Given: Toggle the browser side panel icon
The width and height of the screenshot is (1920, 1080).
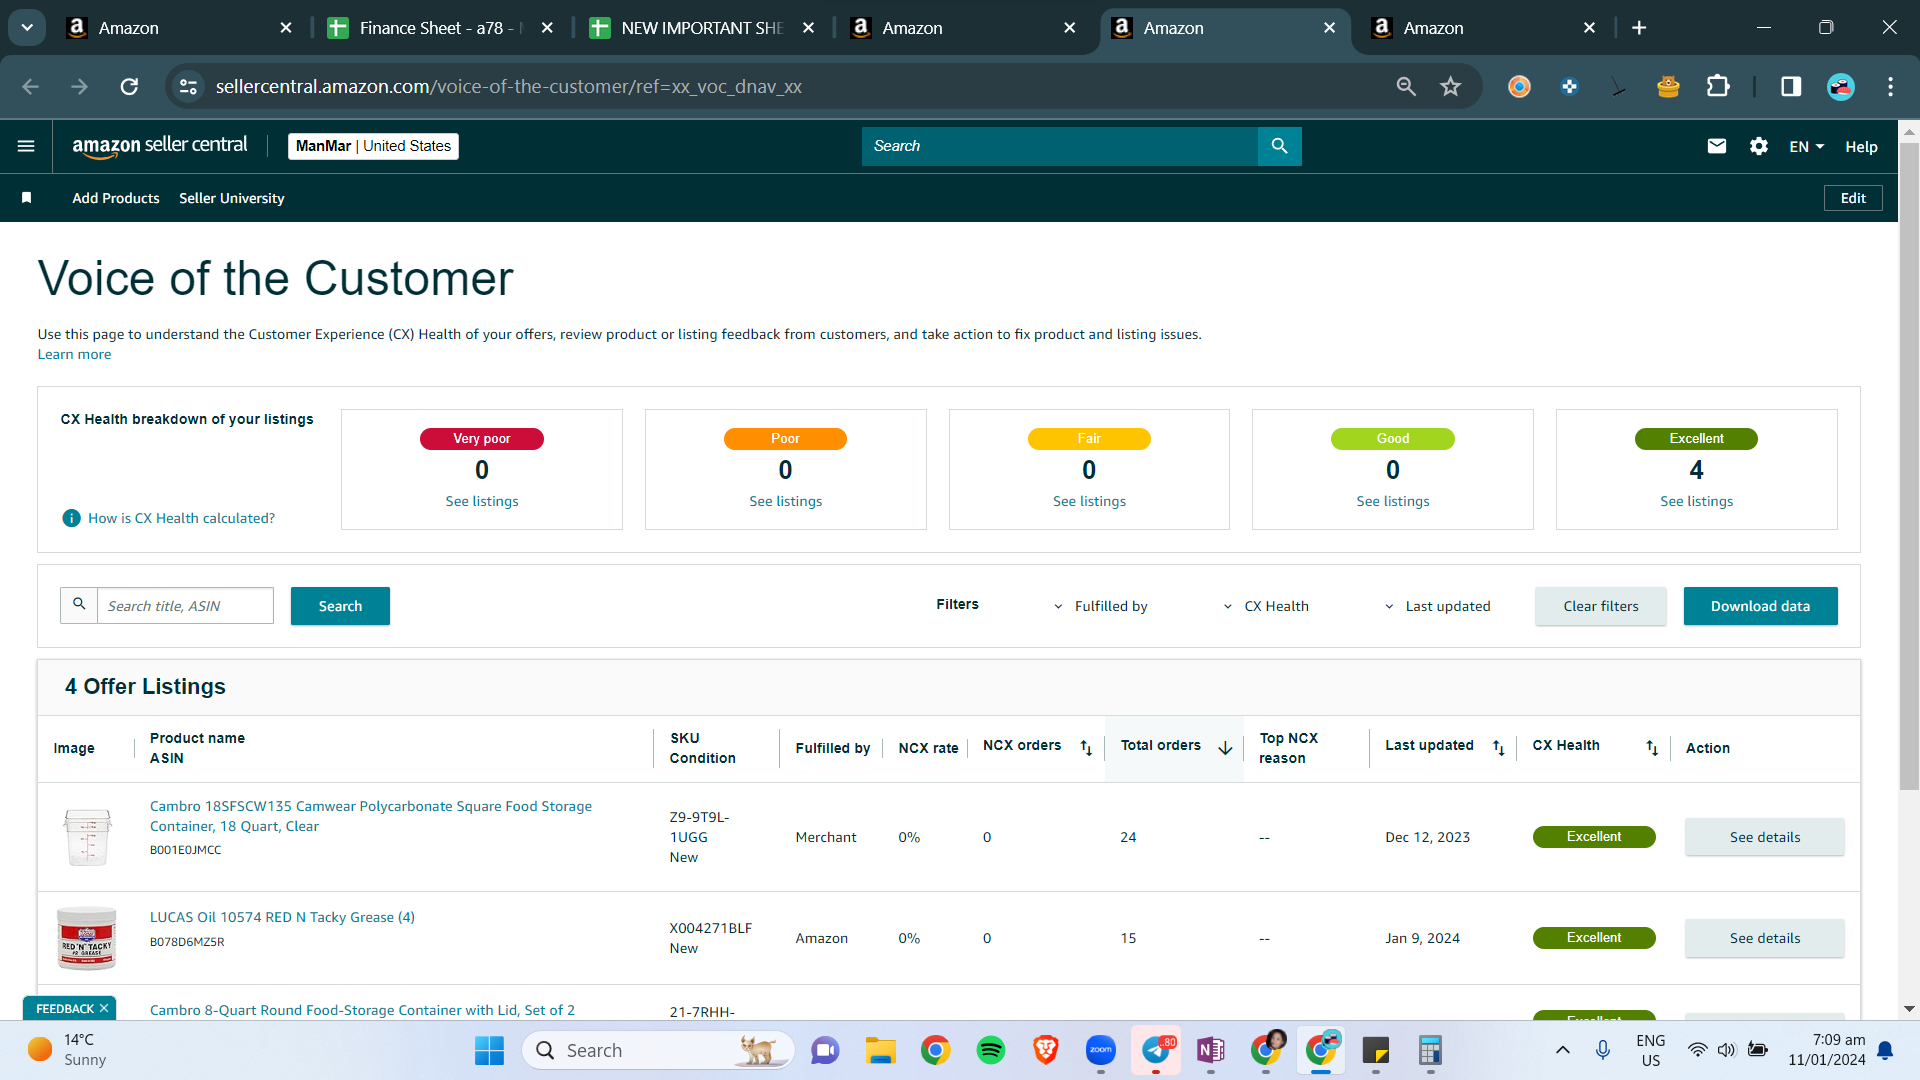Looking at the screenshot, I should pos(1791,87).
